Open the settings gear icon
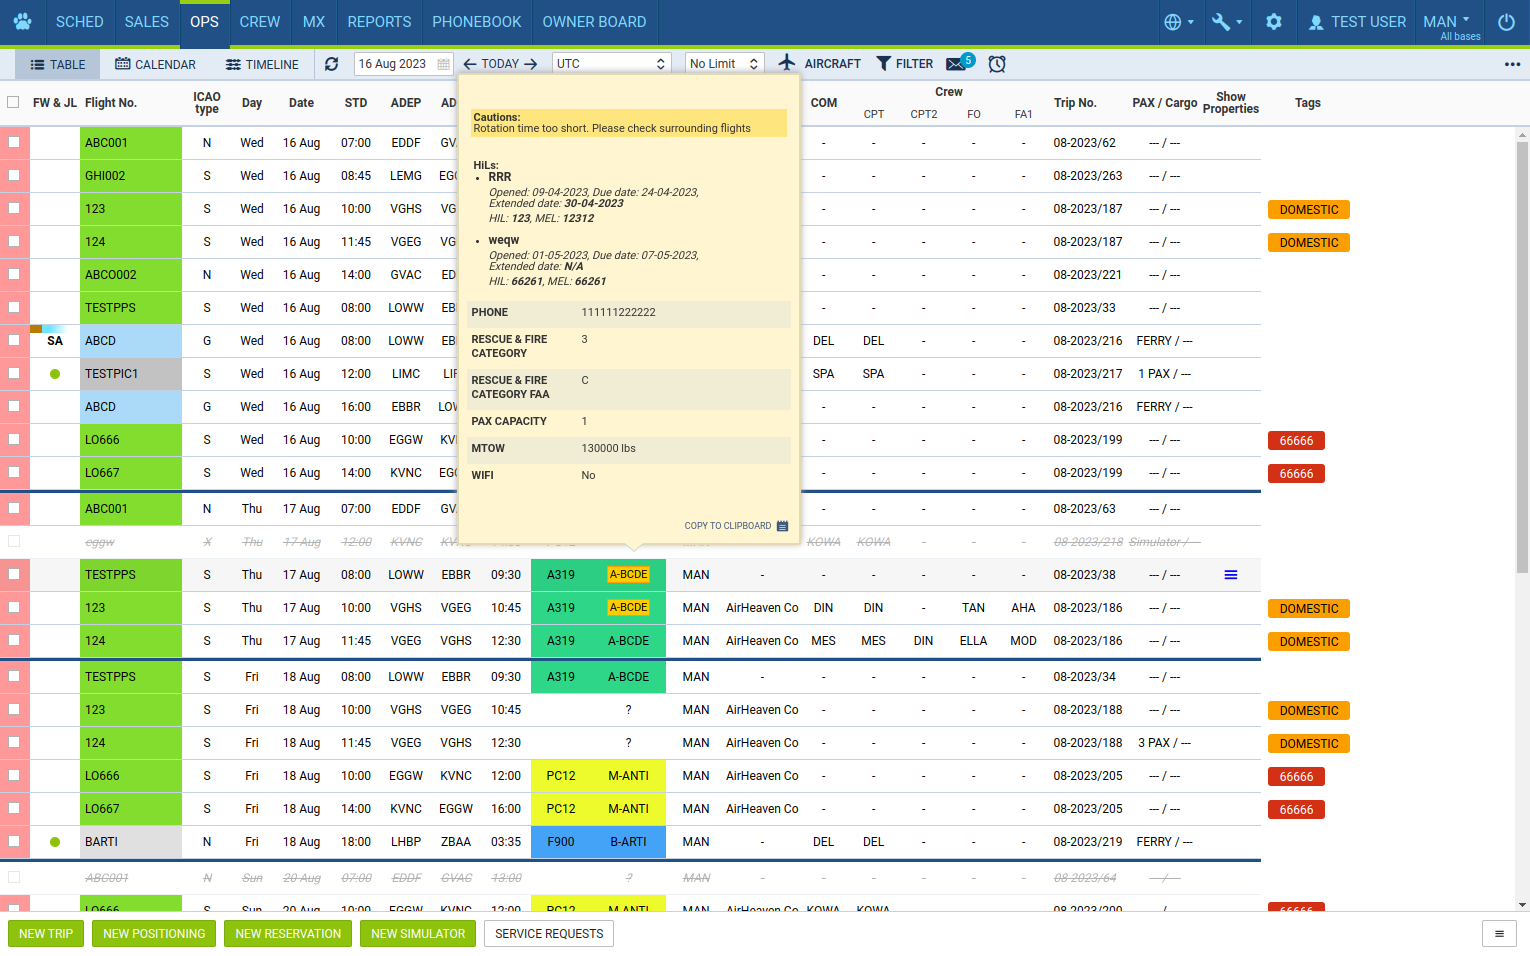Image resolution: width=1530 pixels, height=956 pixels. [1273, 22]
